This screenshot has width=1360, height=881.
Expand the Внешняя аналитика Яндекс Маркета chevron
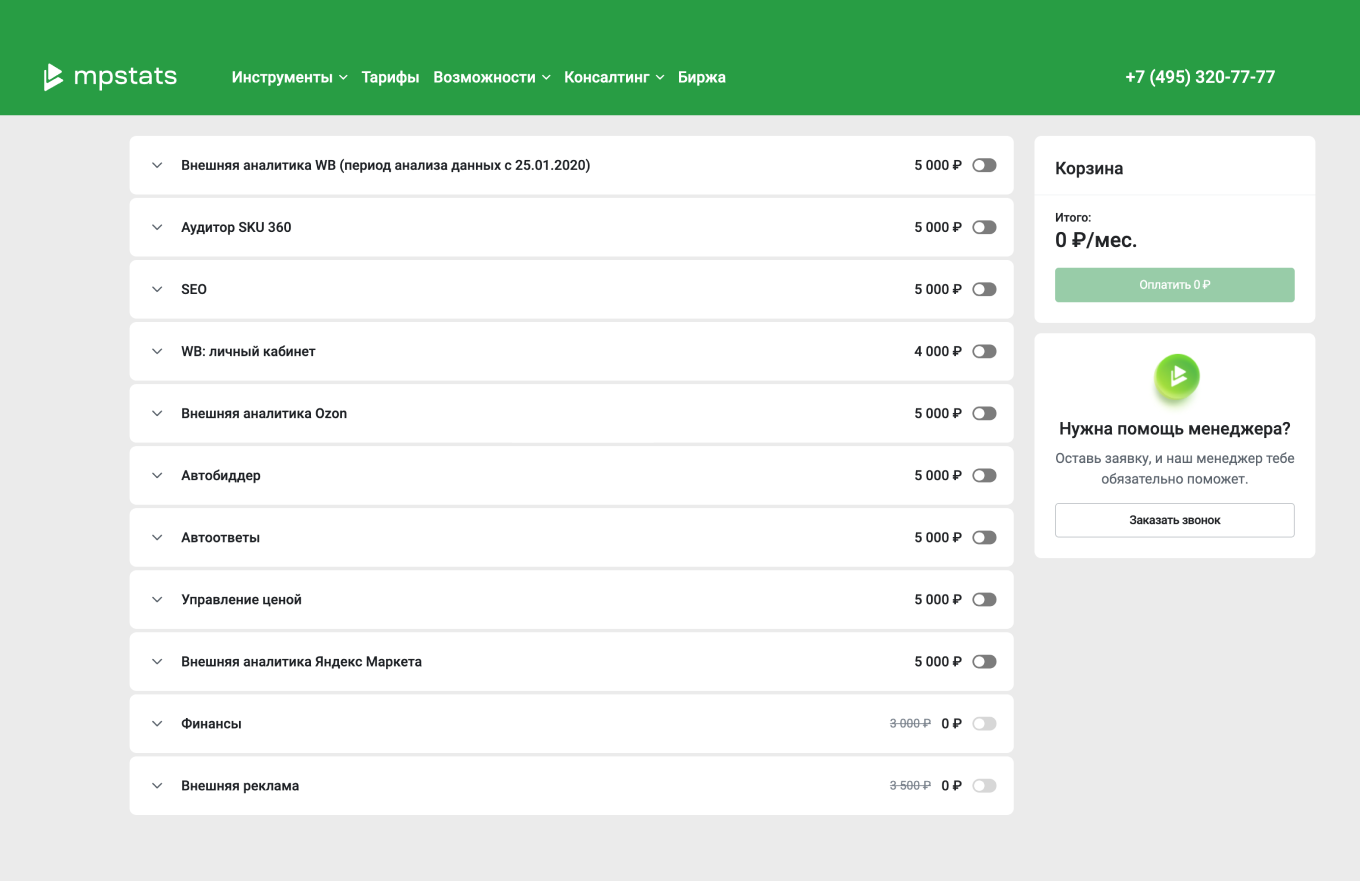point(157,661)
